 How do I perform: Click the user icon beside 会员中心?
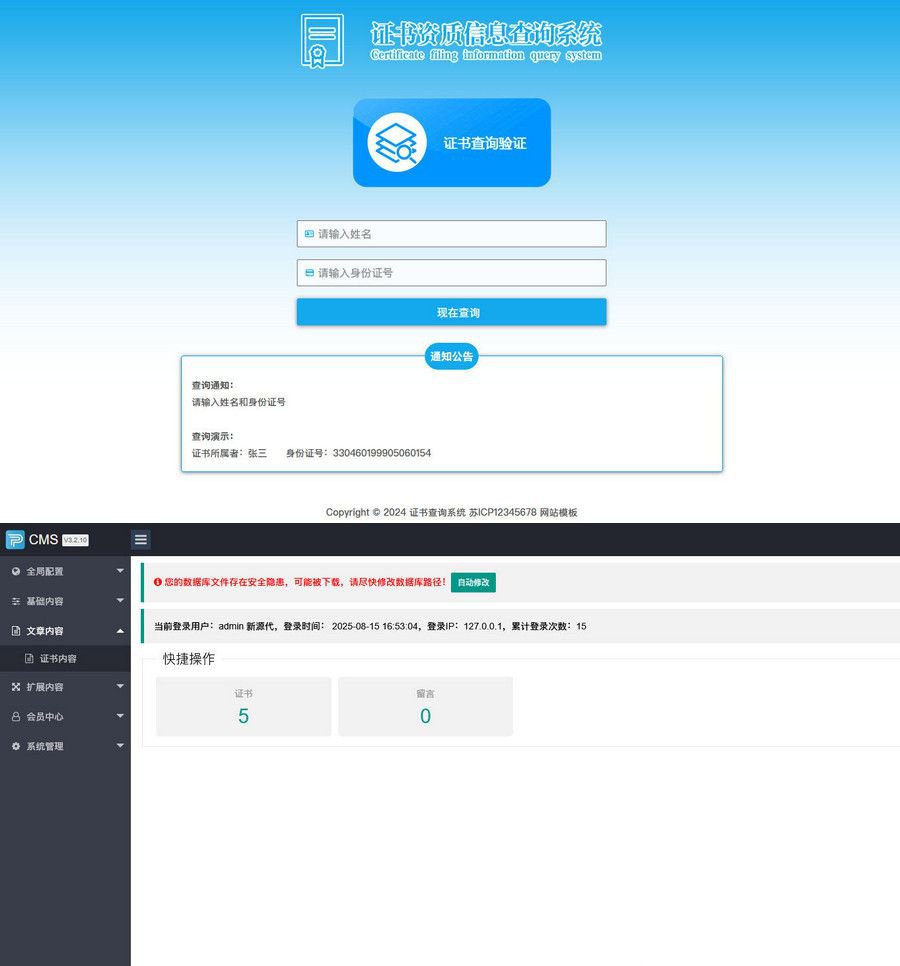(x=16, y=717)
